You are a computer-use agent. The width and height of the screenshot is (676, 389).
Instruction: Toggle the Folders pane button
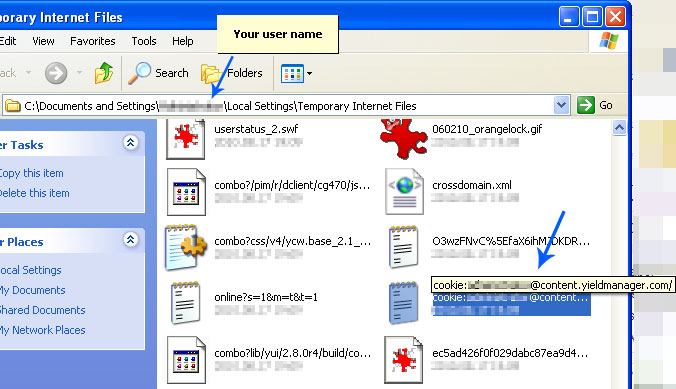point(232,73)
